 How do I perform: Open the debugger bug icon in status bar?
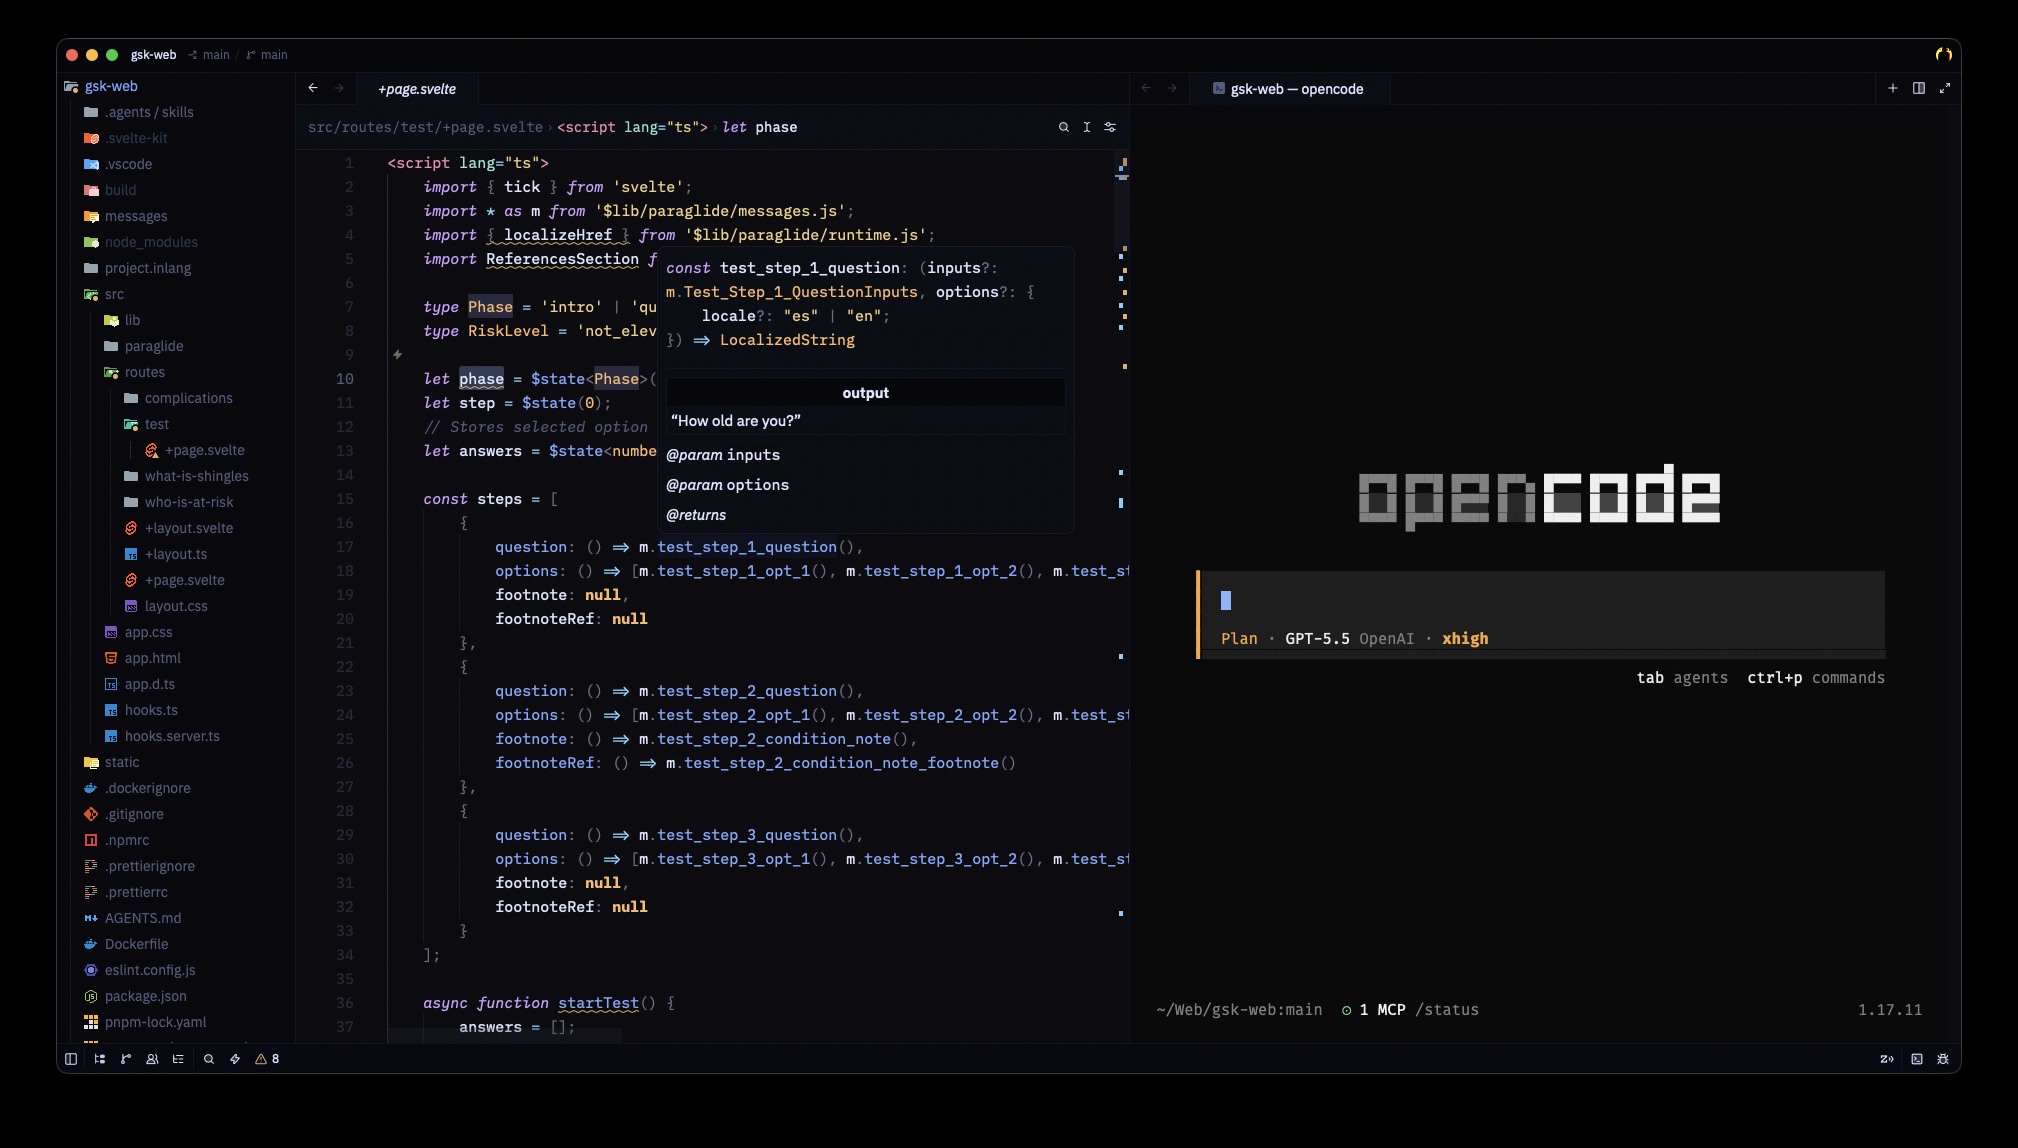coord(1943,1059)
